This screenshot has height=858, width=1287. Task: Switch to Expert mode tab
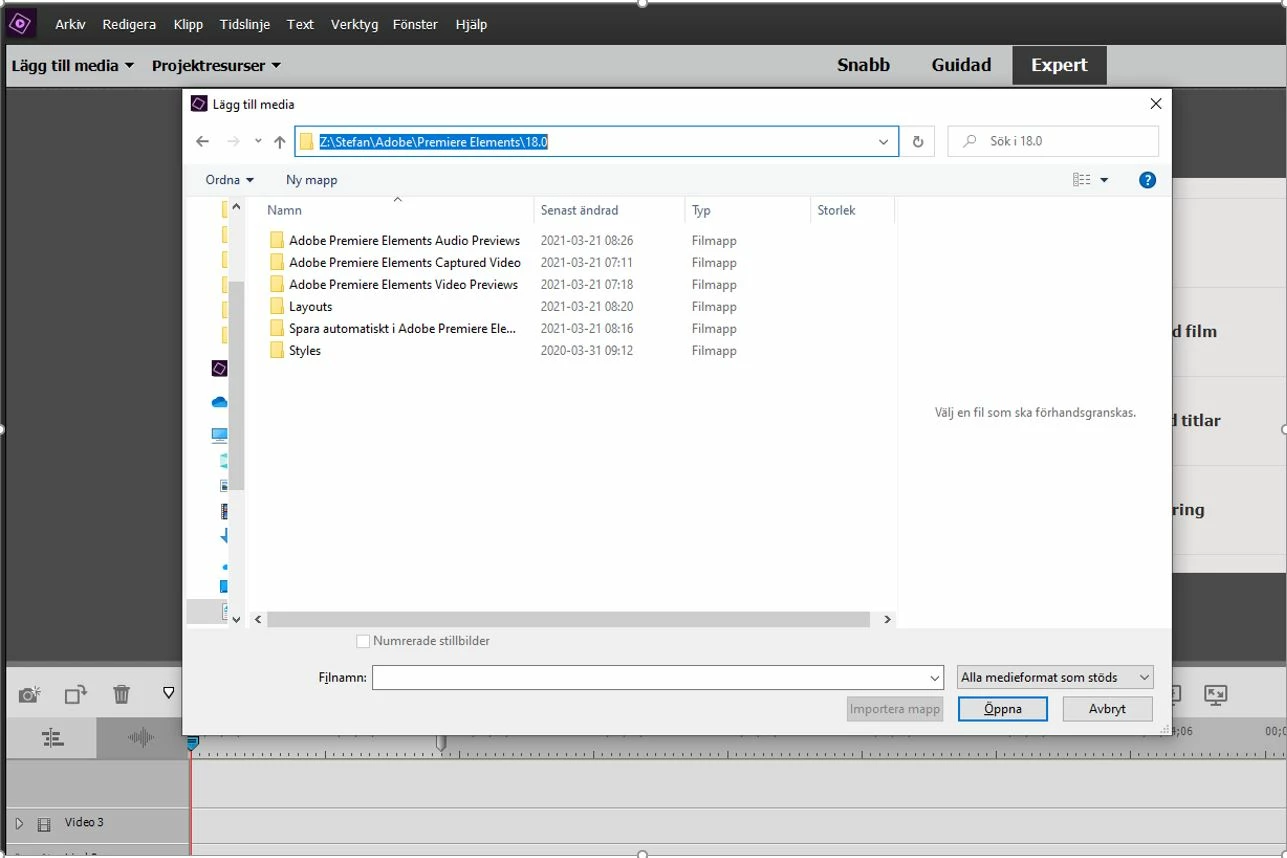pos(1059,65)
